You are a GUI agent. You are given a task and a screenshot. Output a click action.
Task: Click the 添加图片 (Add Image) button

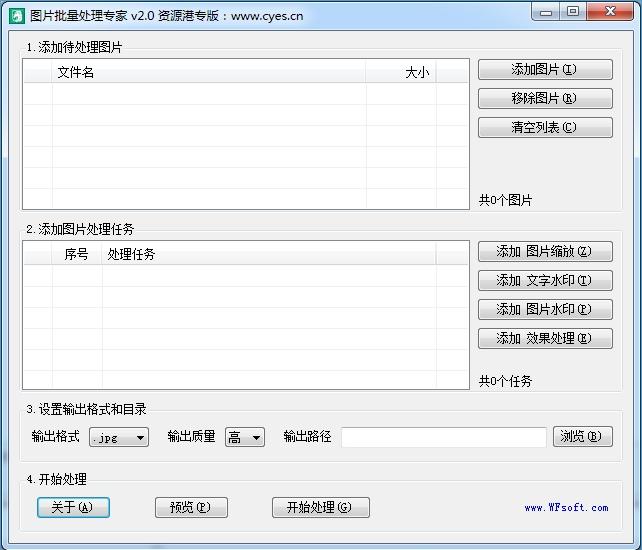[545, 70]
